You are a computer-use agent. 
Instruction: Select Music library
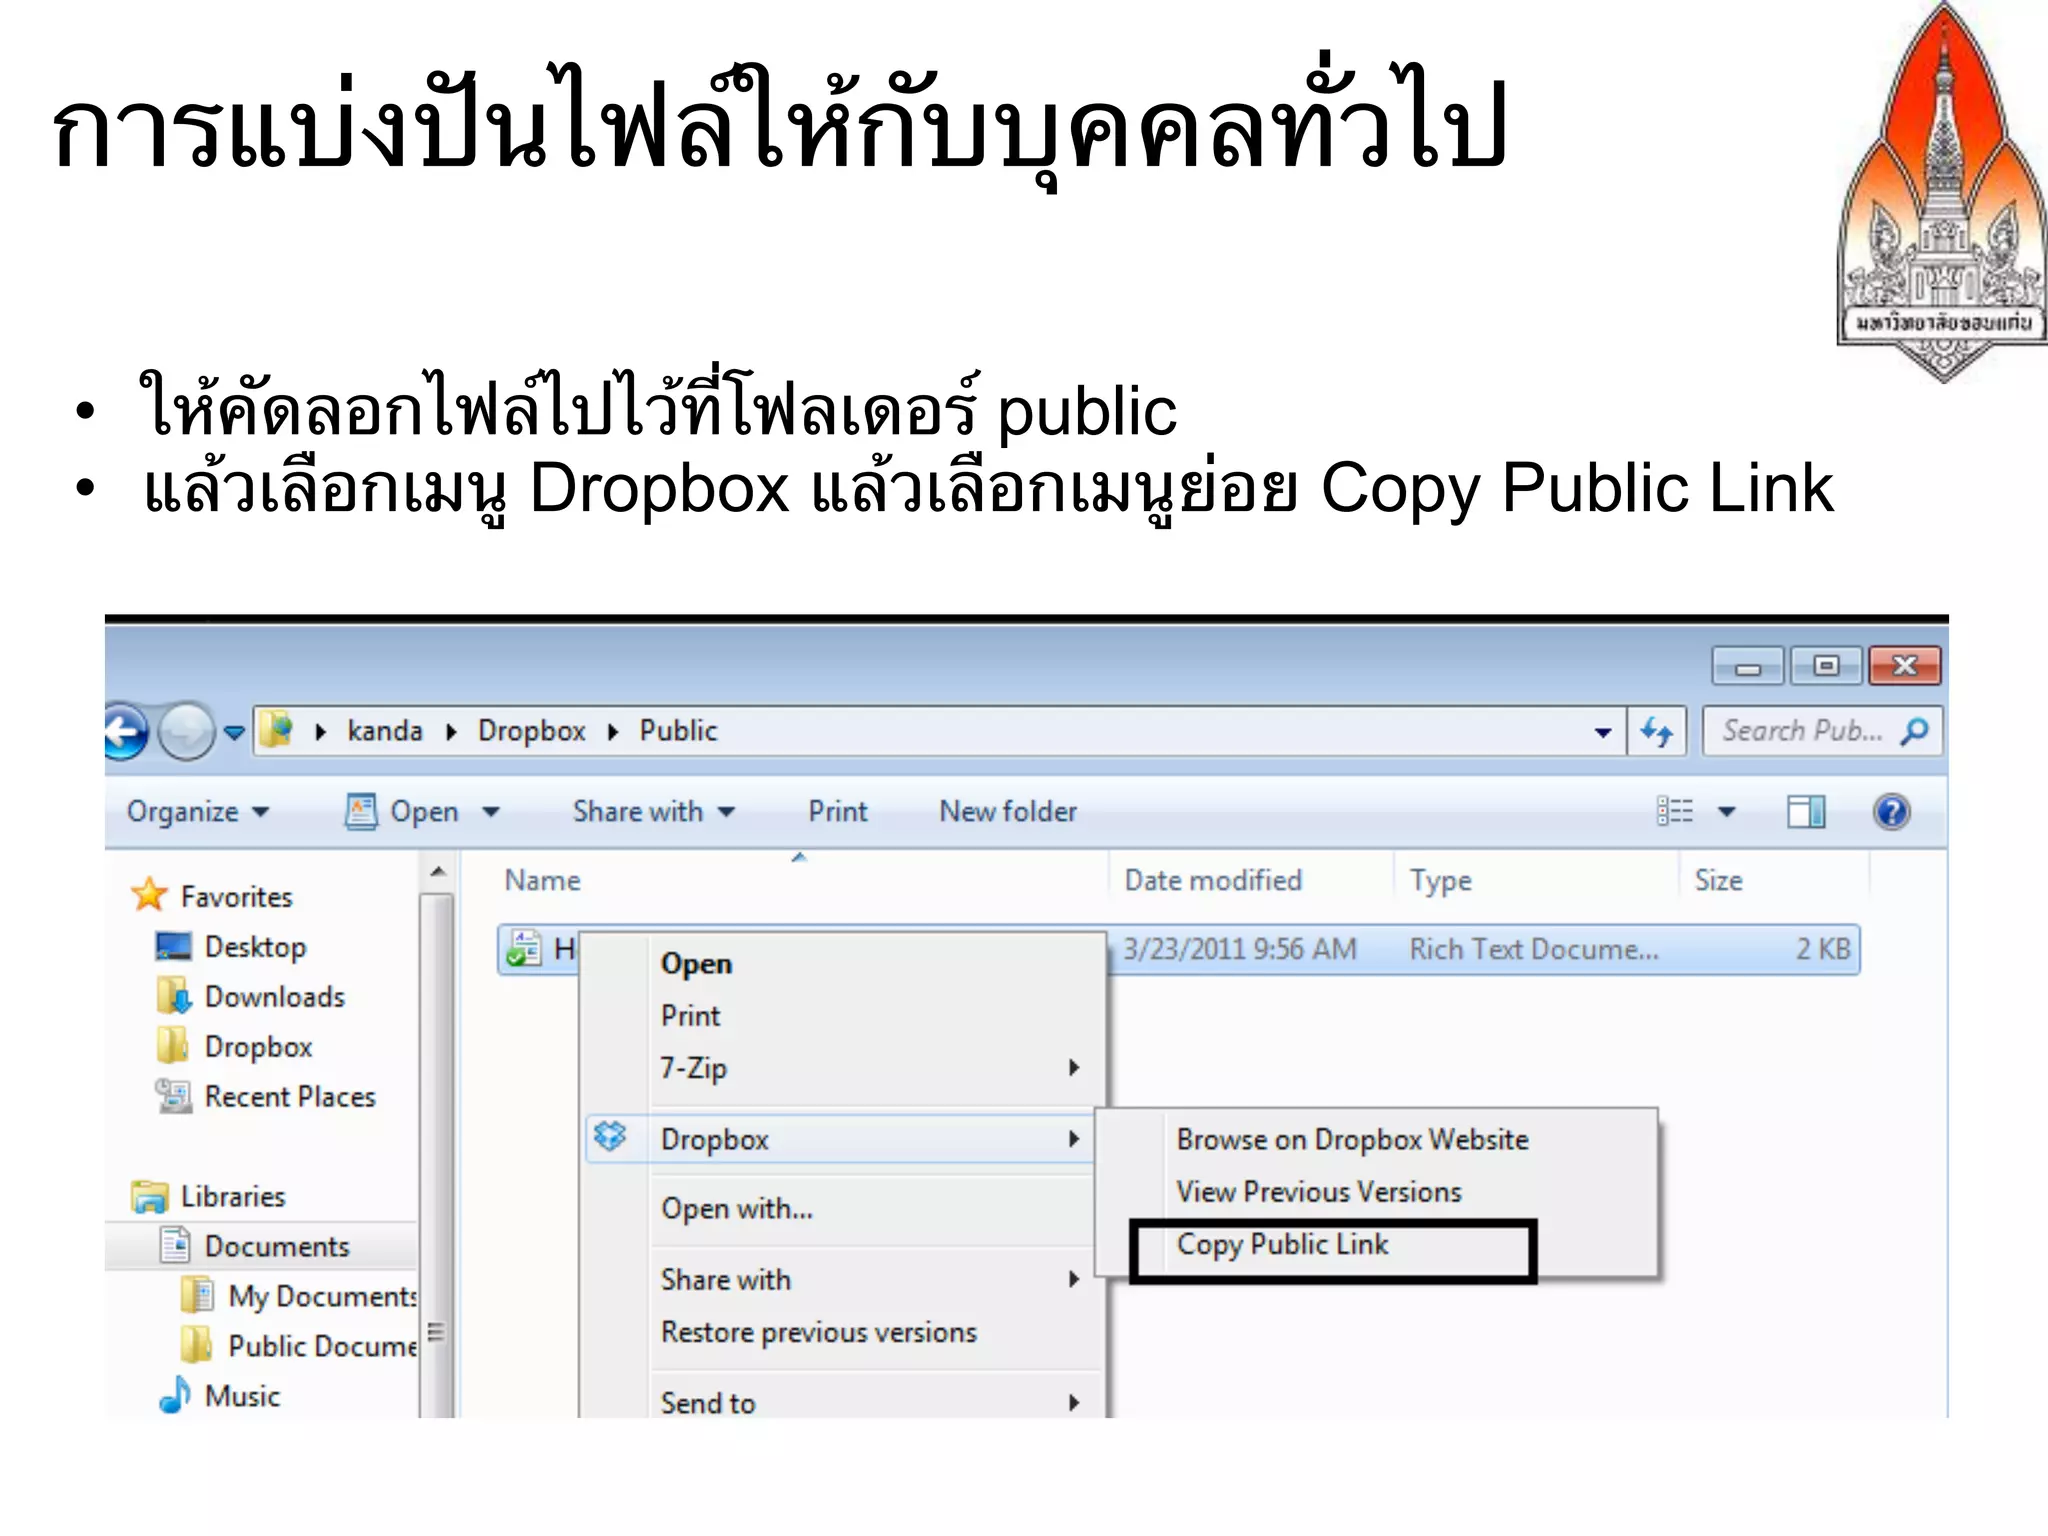coord(242,1396)
